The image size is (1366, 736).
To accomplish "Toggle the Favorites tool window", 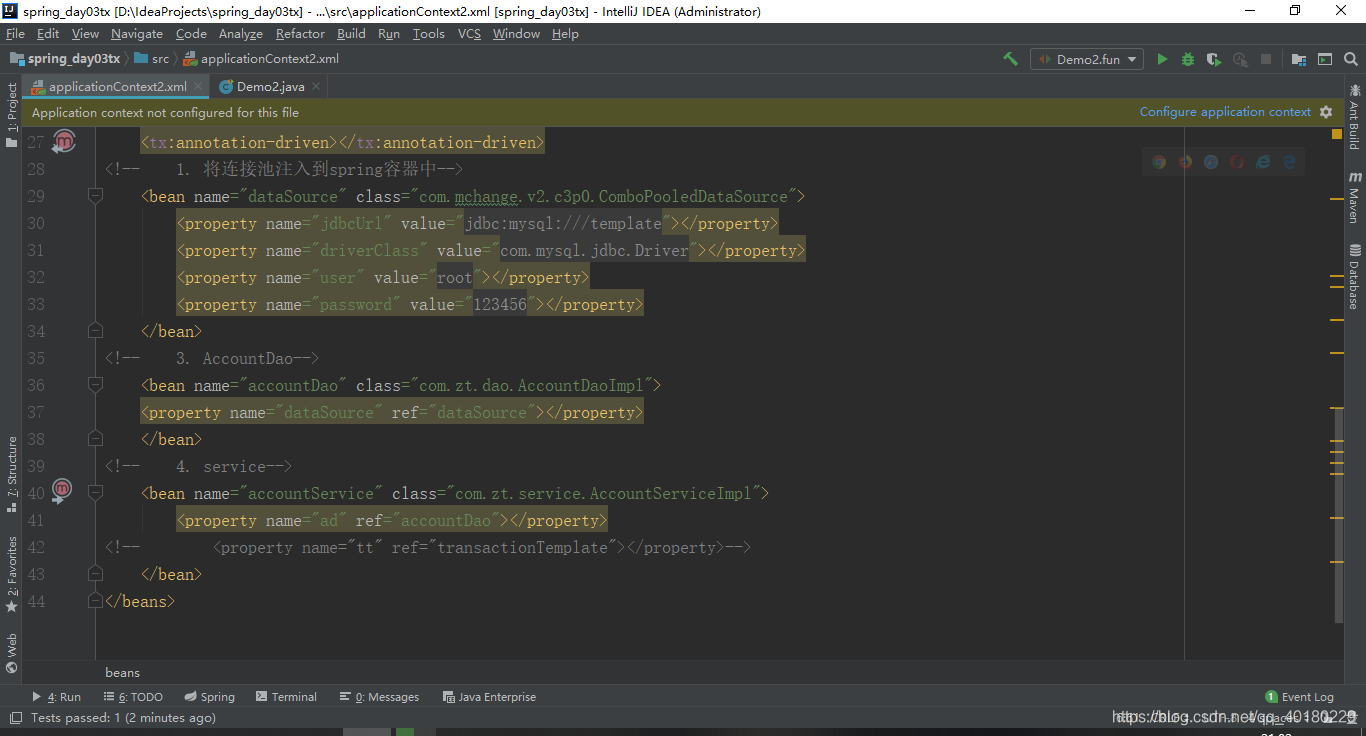I will coord(11,575).
